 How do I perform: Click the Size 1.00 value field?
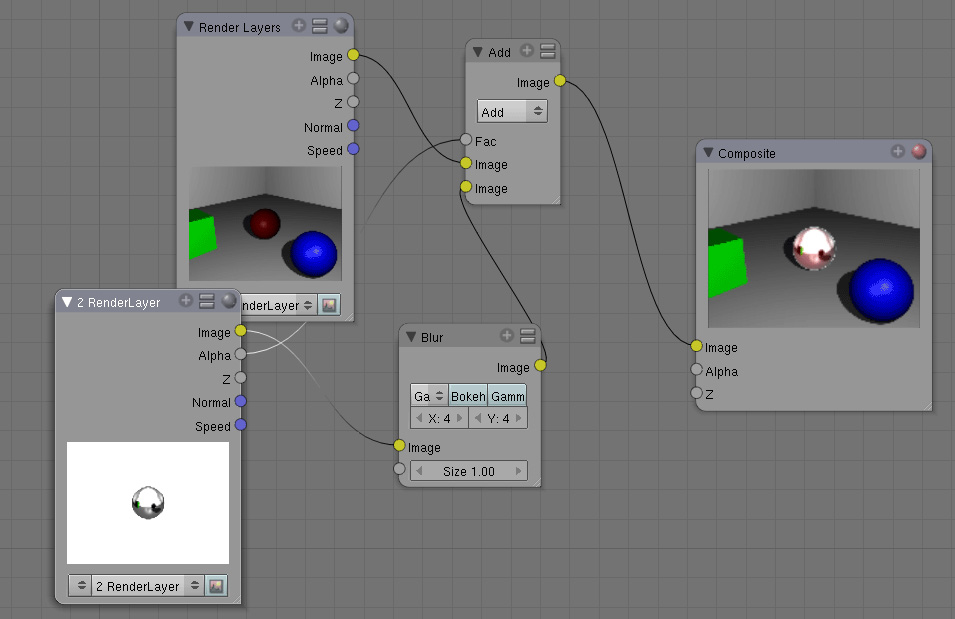point(469,471)
